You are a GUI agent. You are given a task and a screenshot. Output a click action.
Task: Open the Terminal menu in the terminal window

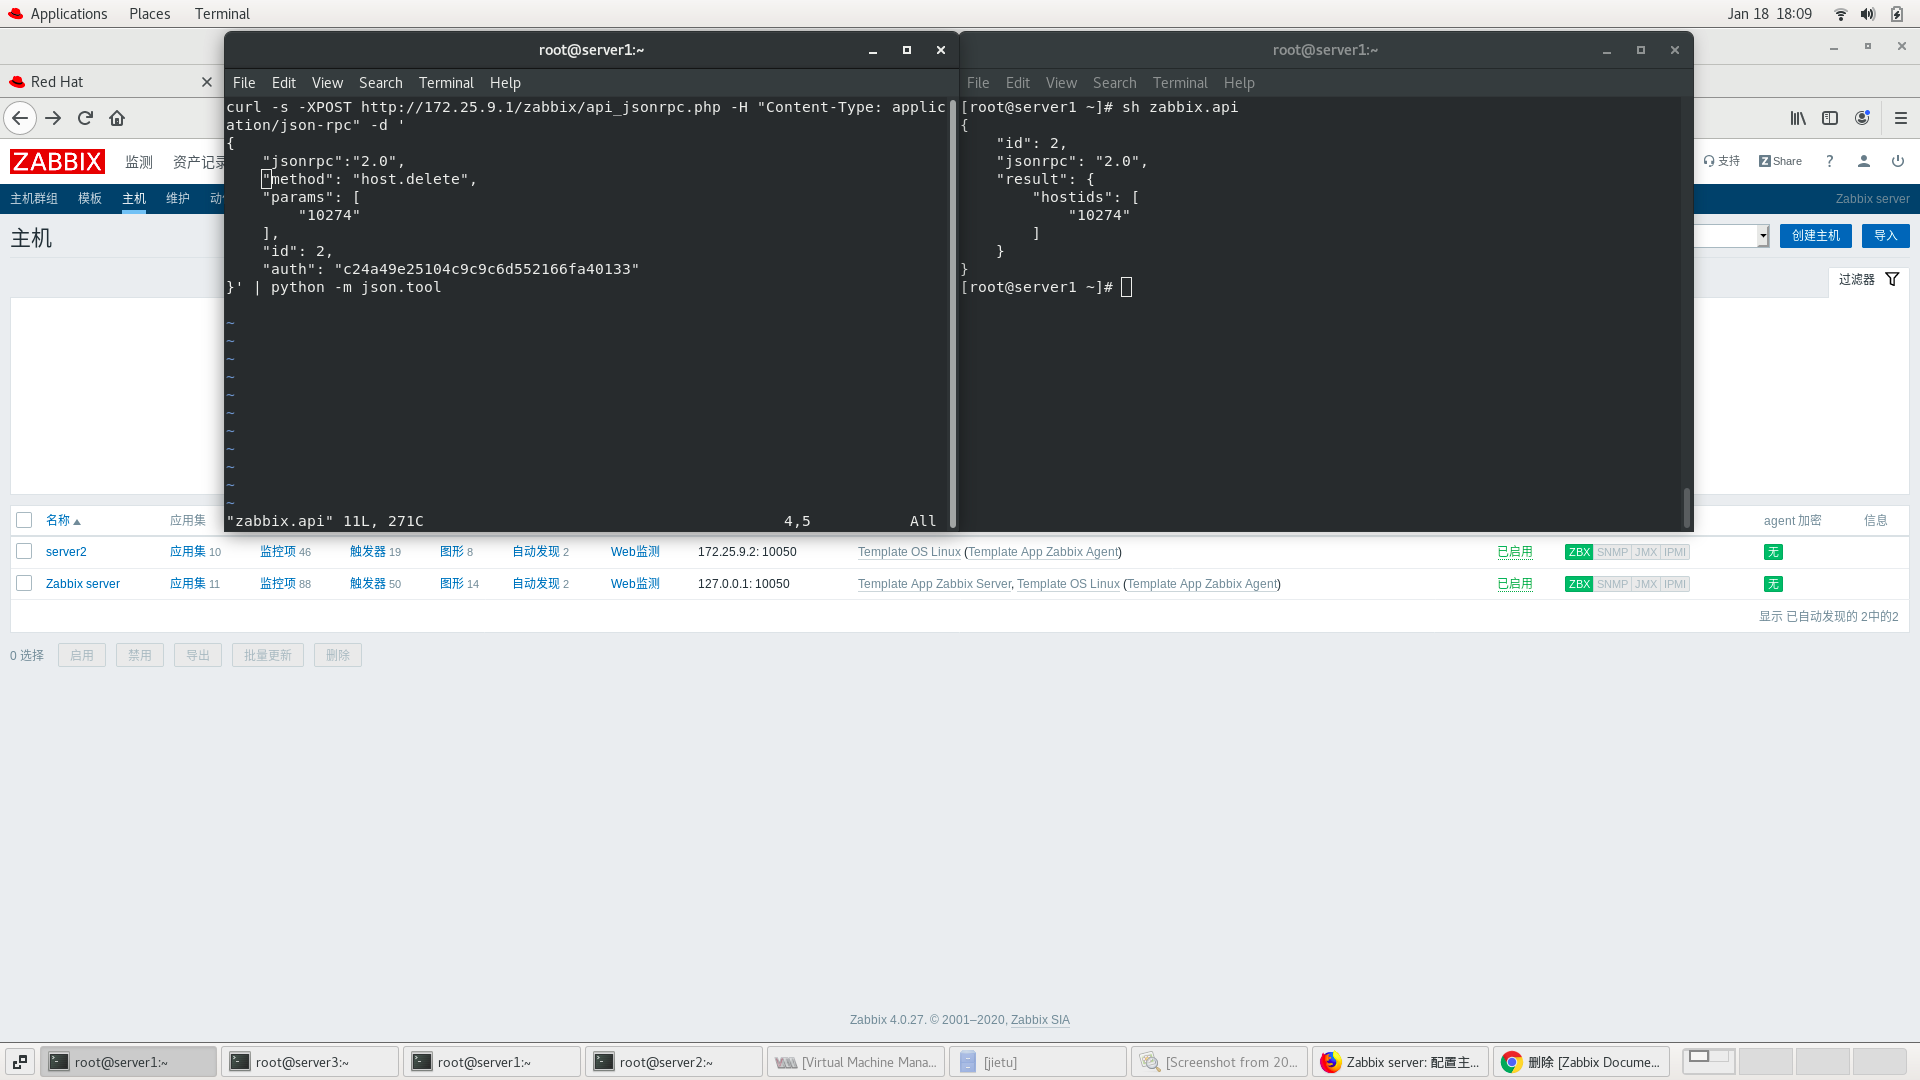pos(446,83)
